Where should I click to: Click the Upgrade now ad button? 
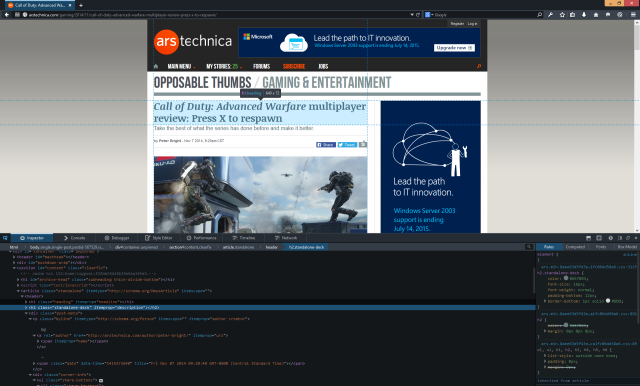click(x=454, y=48)
